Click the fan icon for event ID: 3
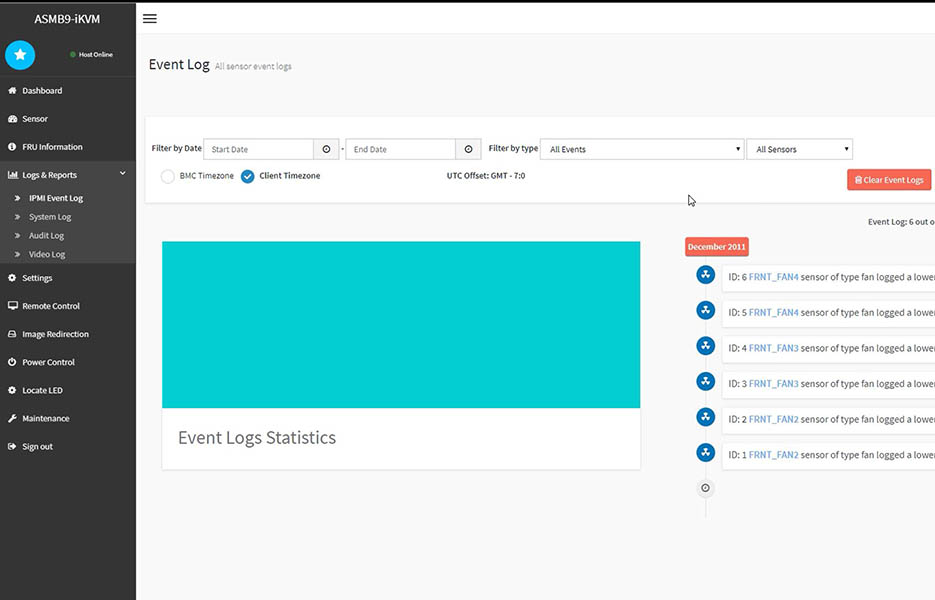The image size is (935, 600). (705, 381)
